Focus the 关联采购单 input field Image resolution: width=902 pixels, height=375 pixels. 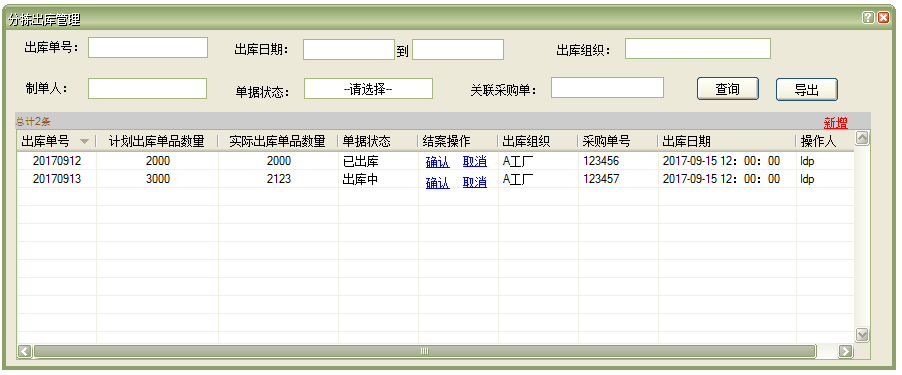pyautogui.click(x=607, y=87)
